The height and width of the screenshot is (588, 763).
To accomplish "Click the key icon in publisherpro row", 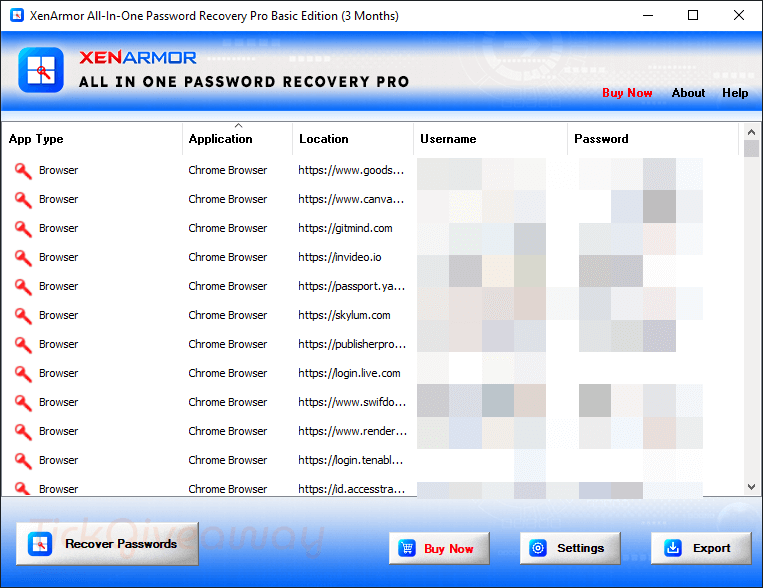I will [22, 345].
